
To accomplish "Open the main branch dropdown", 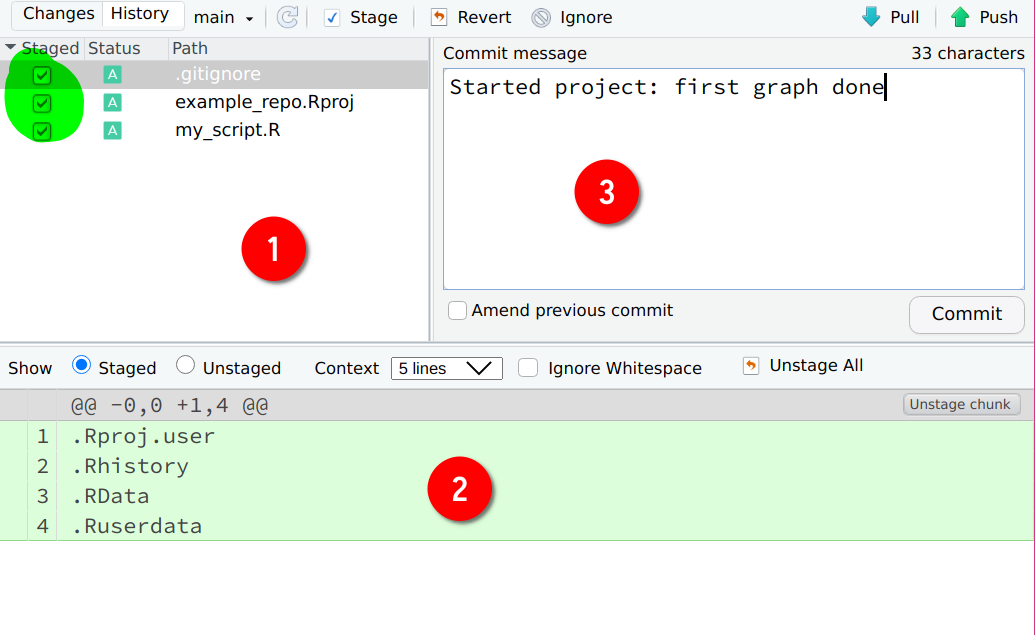I will (223, 18).
